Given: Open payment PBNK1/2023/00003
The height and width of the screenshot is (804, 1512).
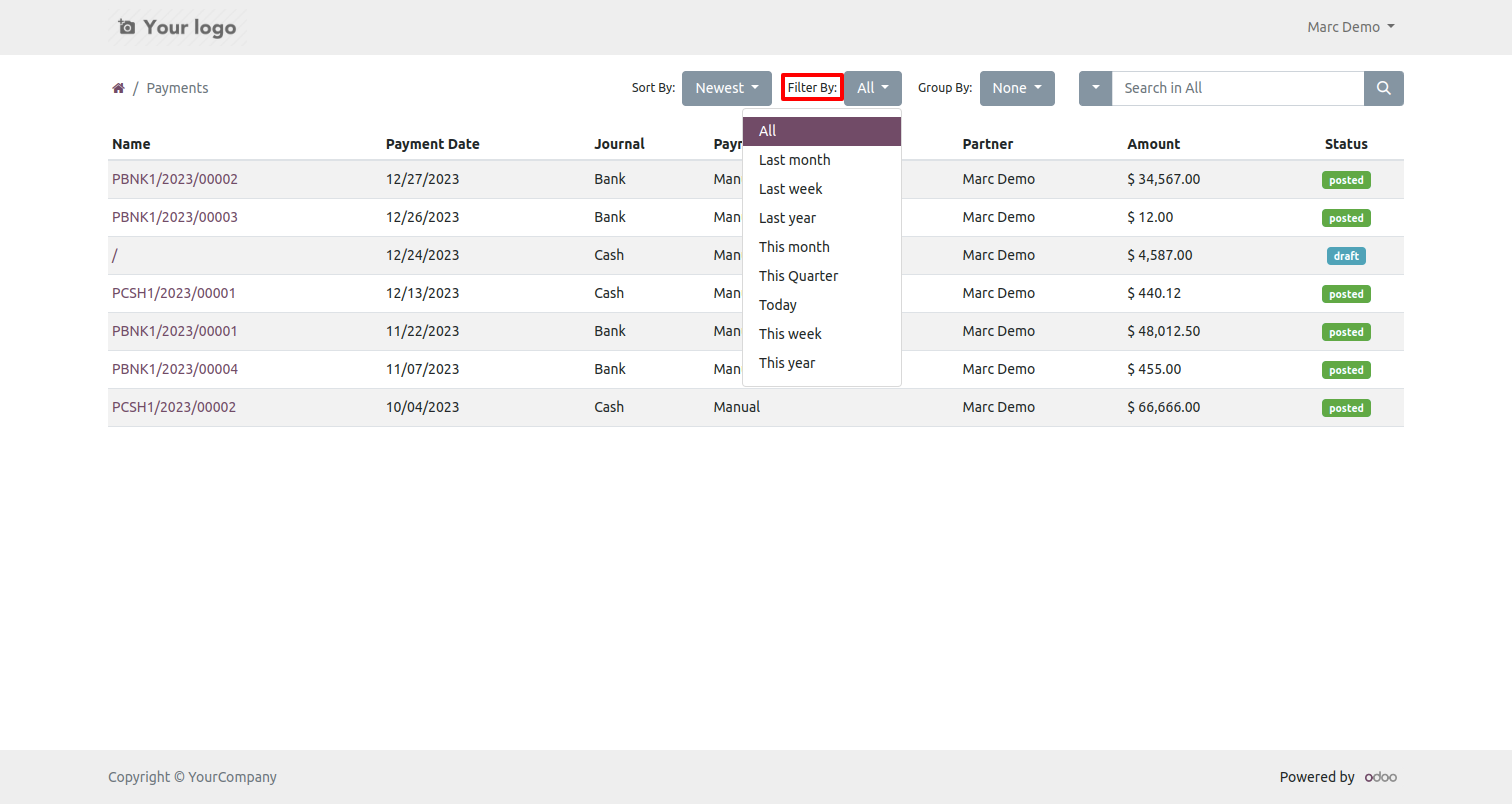Looking at the screenshot, I should (x=175, y=217).
